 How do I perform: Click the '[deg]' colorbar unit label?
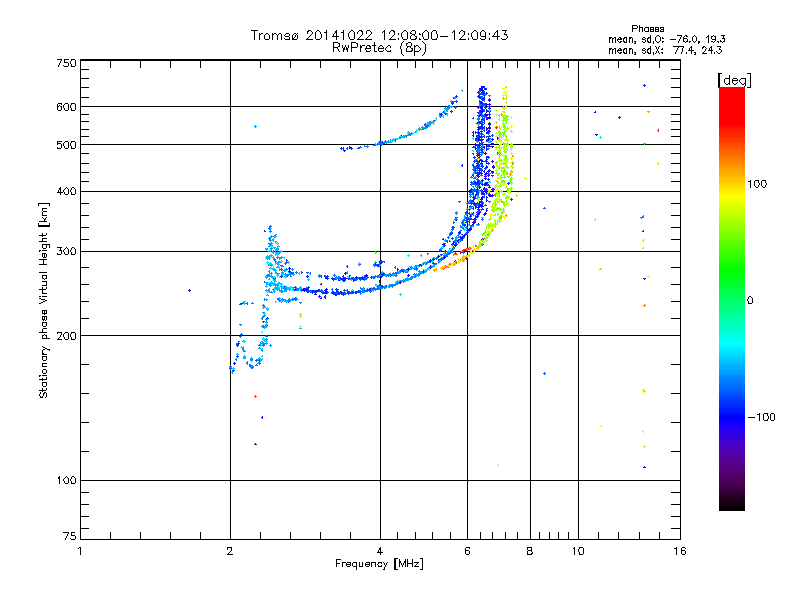[x=734, y=80]
